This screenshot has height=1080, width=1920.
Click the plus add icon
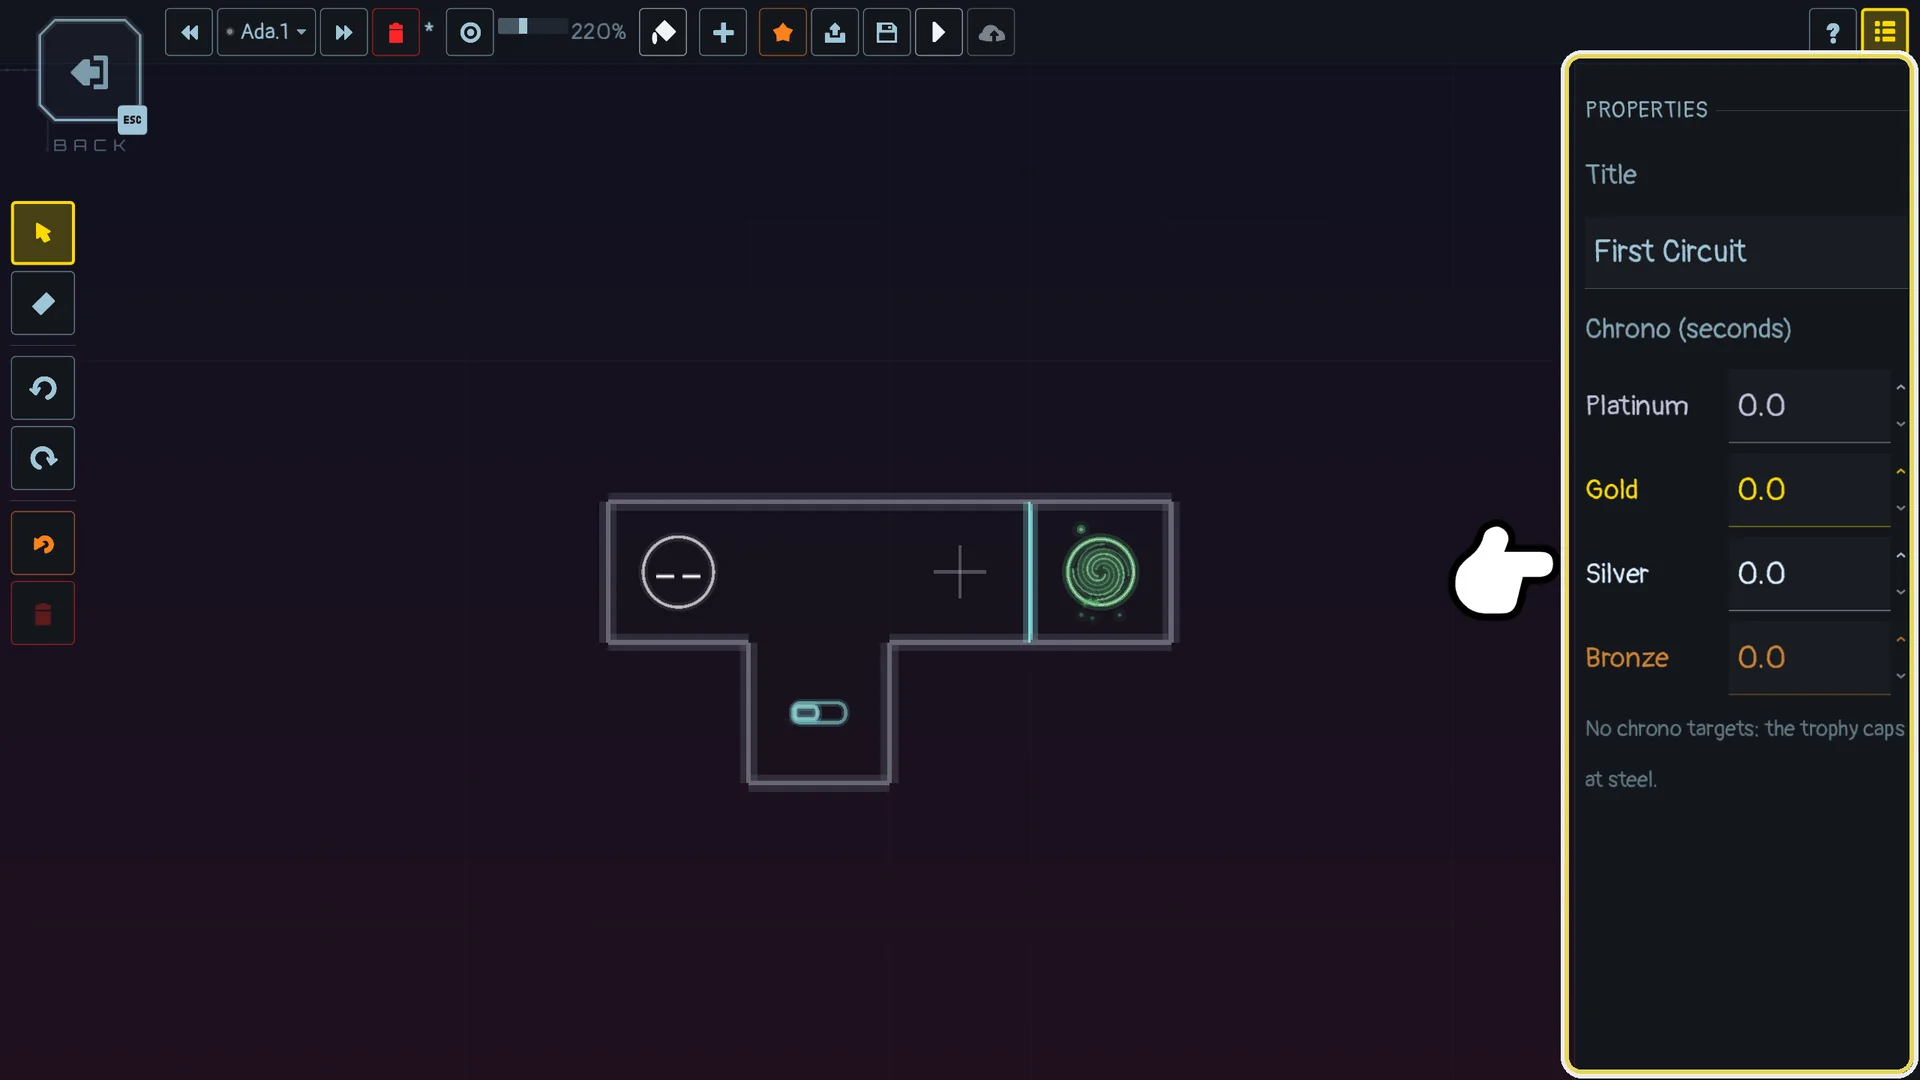tap(723, 32)
